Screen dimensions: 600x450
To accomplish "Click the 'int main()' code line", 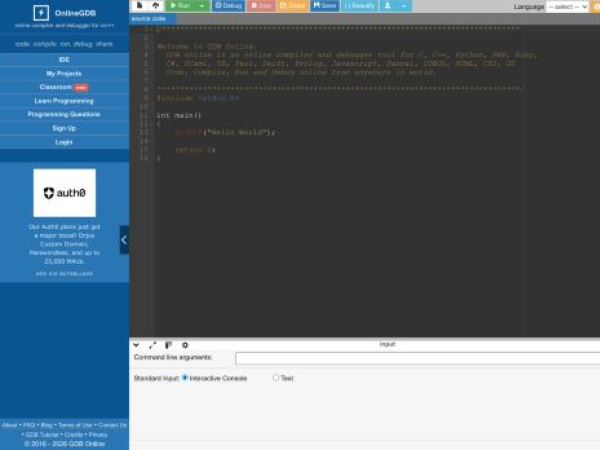I will (179, 115).
